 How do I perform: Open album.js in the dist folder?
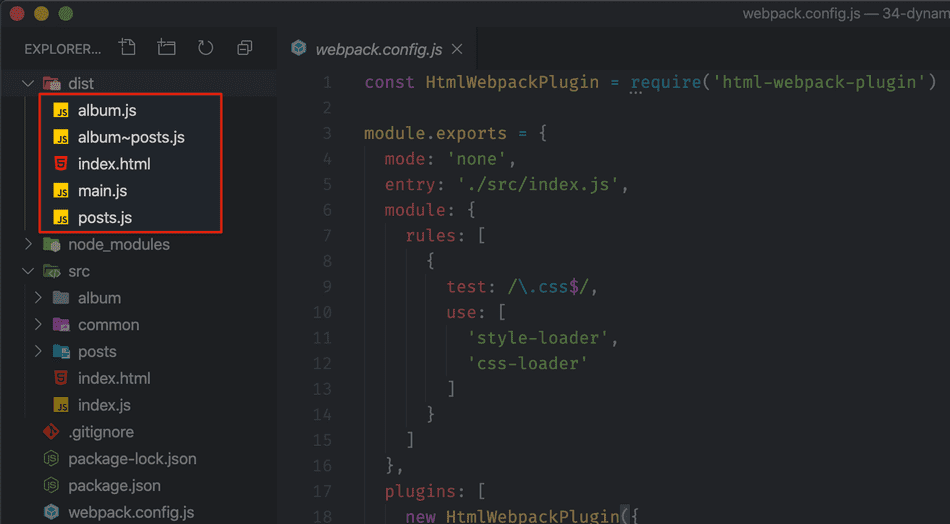[107, 111]
